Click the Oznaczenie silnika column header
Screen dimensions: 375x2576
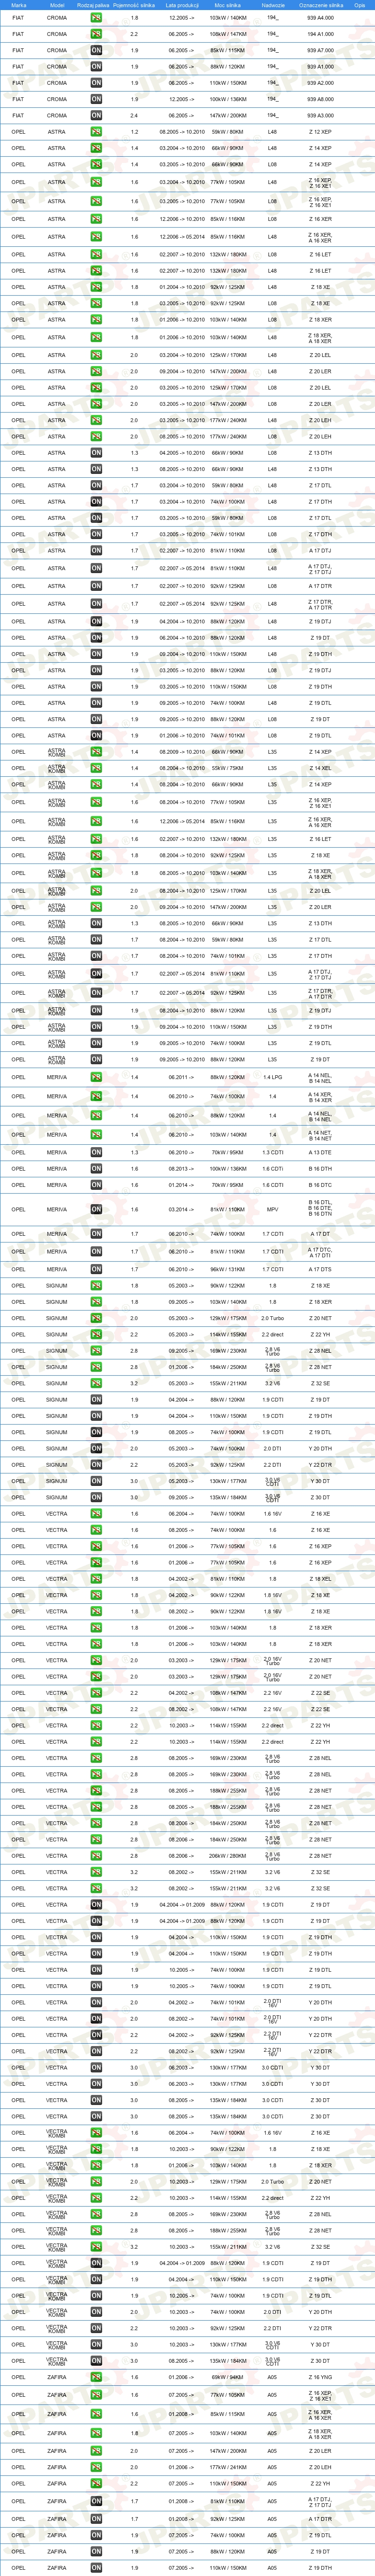pos(320,5)
